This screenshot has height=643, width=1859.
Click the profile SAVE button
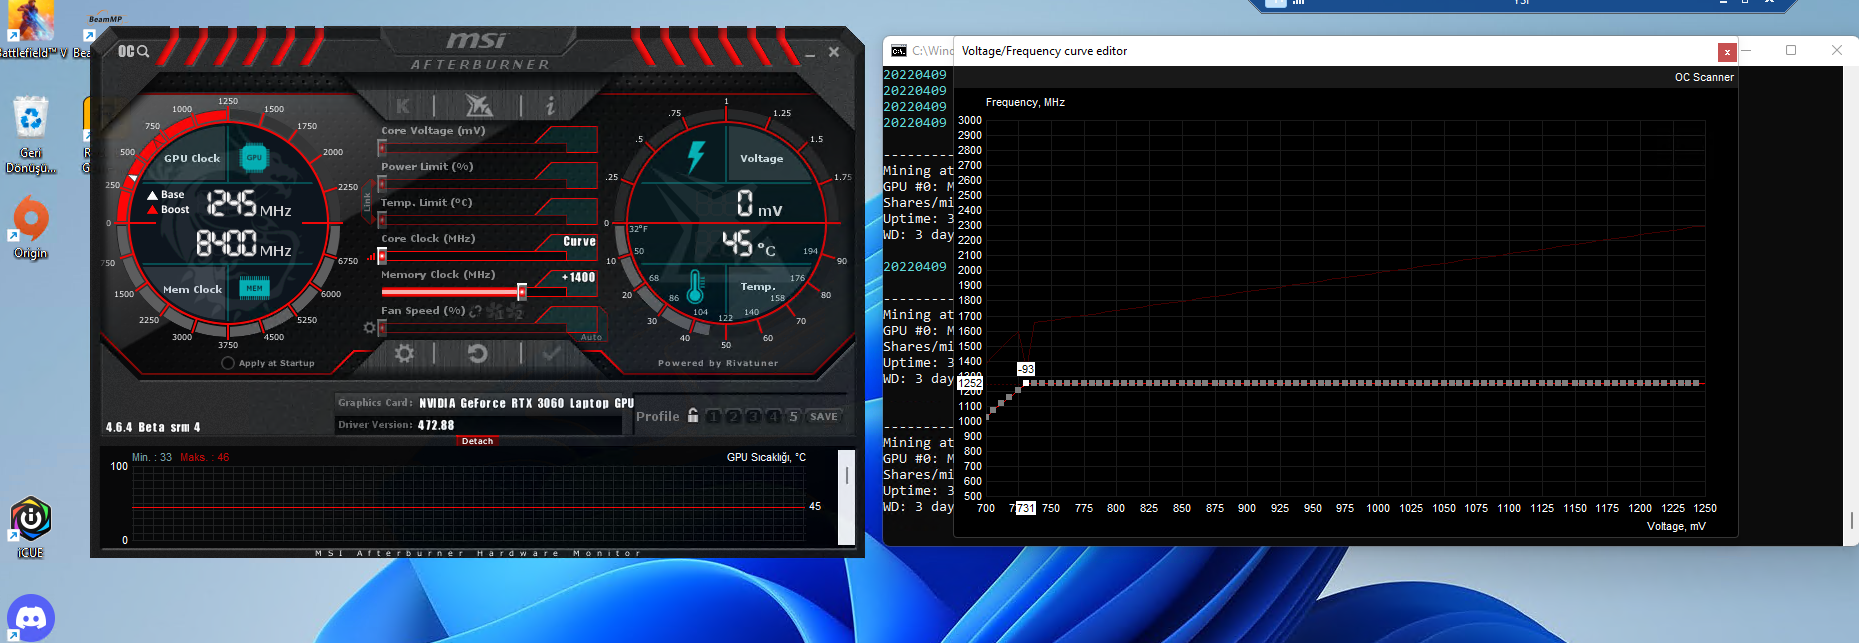tap(824, 416)
